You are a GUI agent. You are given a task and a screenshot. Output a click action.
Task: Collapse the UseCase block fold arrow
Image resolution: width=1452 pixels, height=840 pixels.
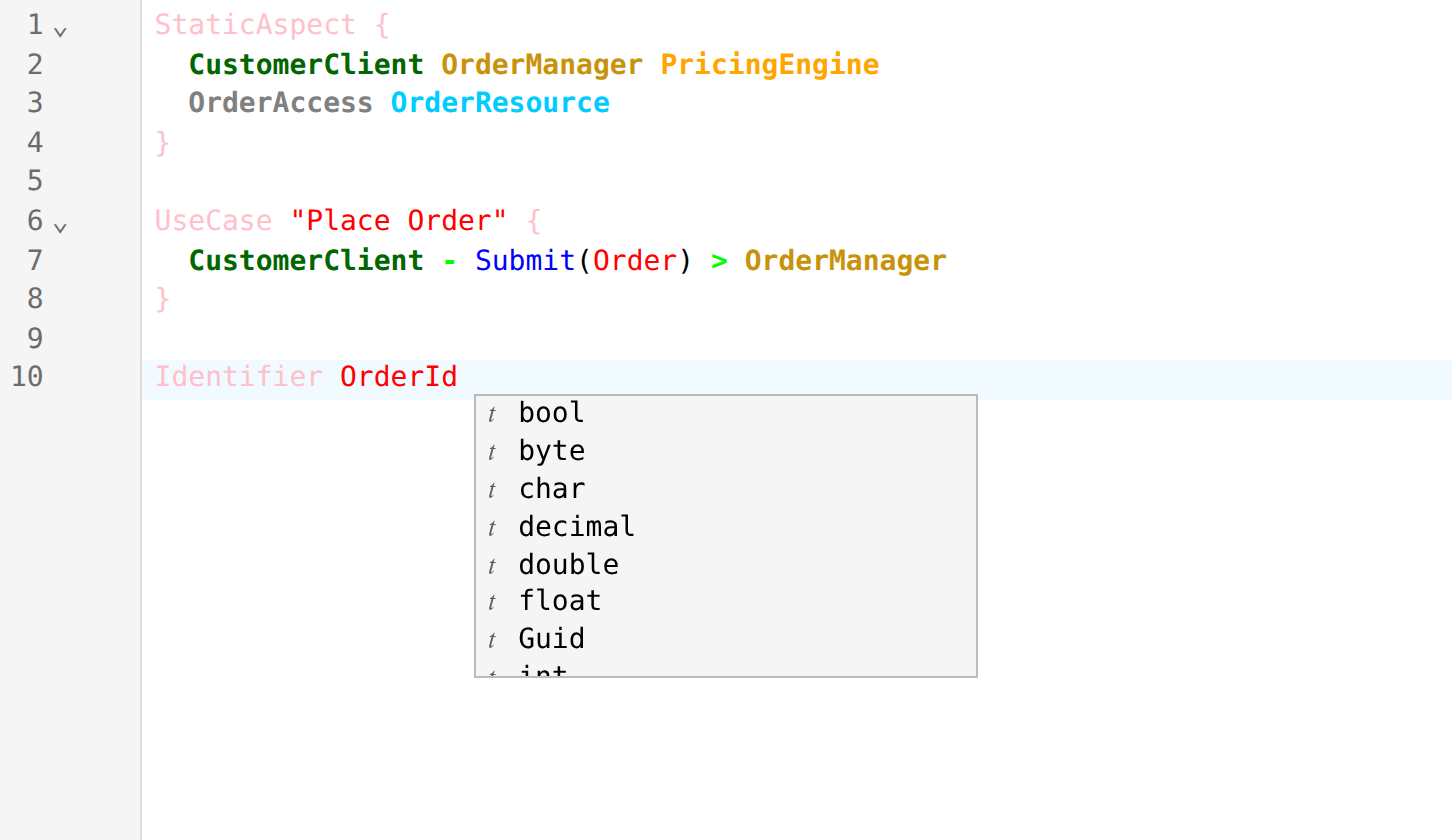click(x=60, y=227)
